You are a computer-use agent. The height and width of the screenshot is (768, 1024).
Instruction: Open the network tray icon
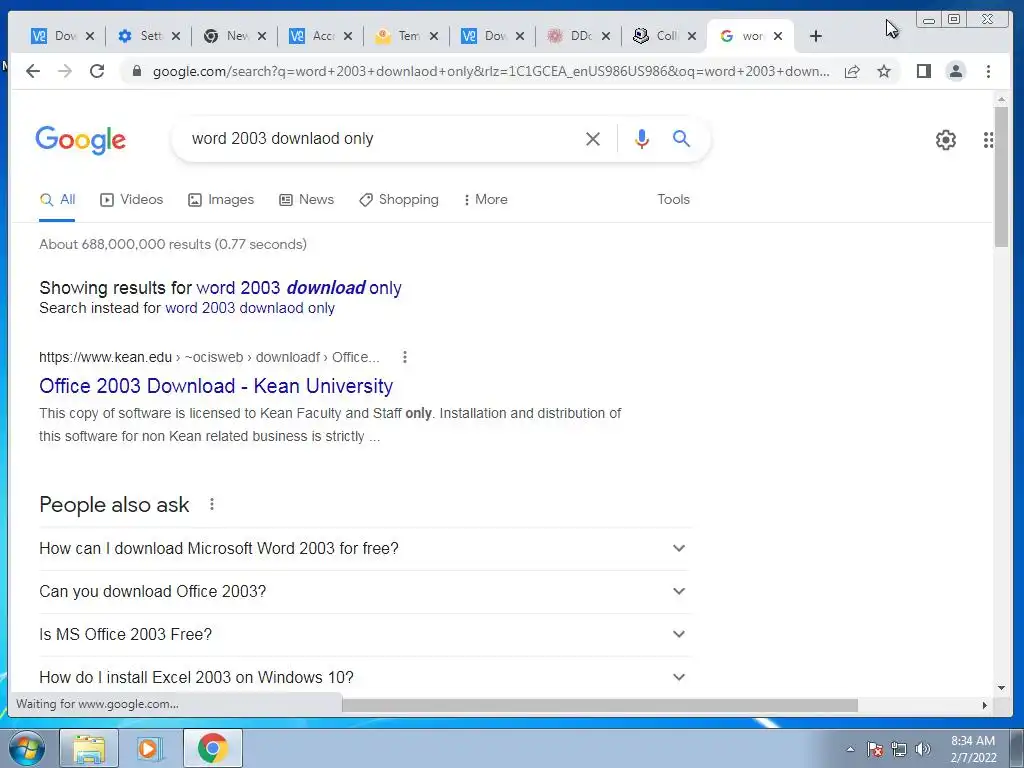[899, 749]
